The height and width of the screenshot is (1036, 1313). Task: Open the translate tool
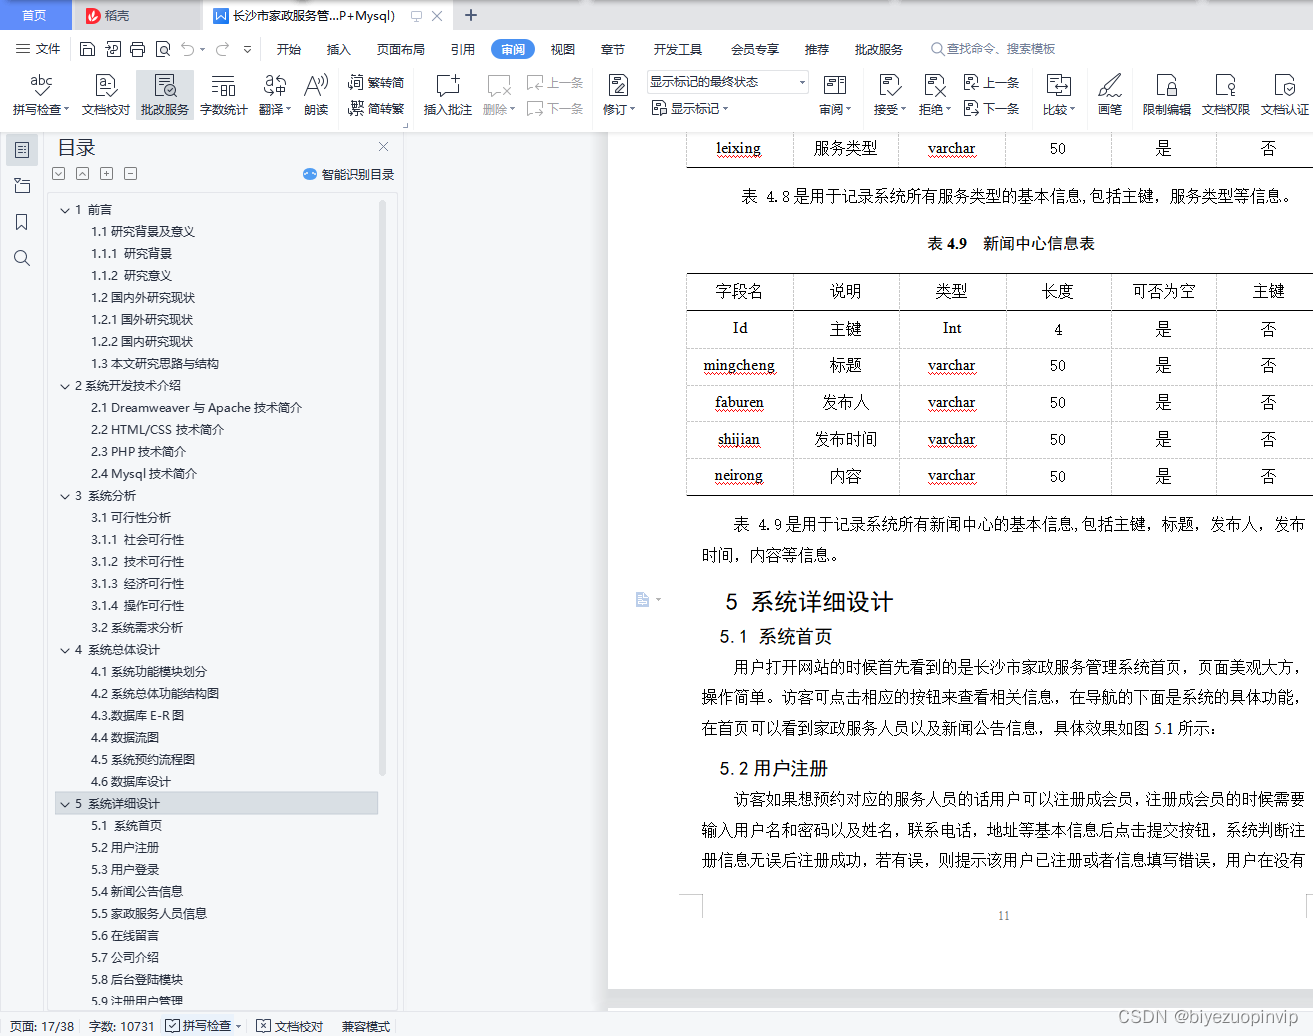[275, 95]
